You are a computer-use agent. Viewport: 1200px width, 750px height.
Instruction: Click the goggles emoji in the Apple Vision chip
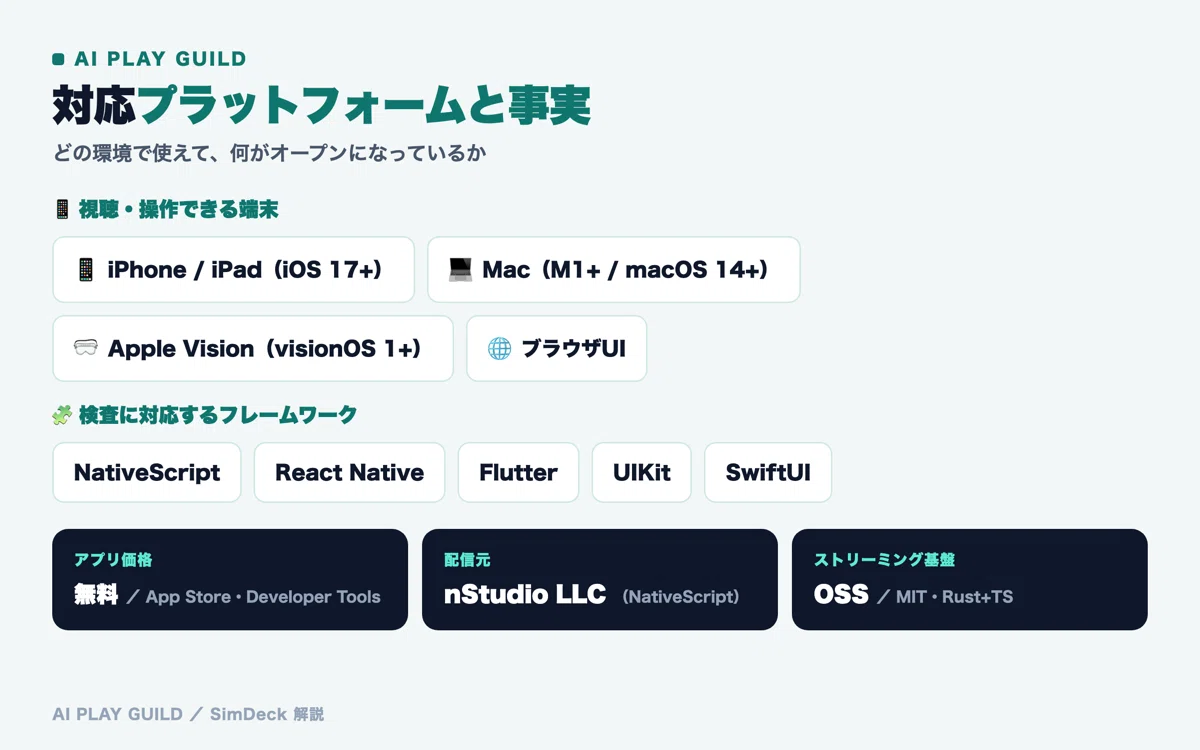point(85,349)
